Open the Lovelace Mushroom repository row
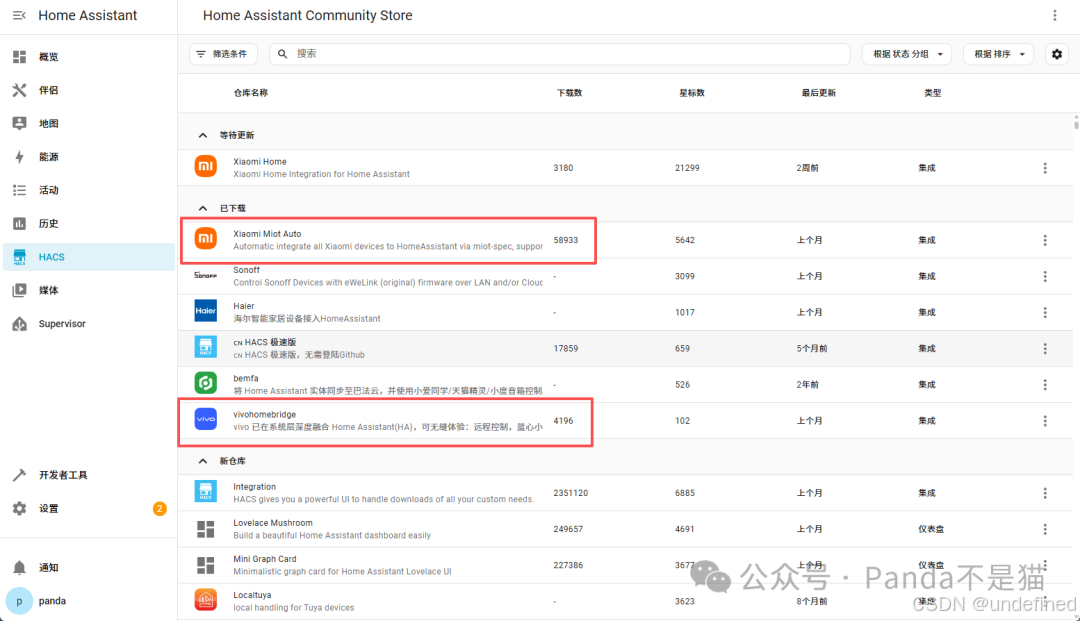The width and height of the screenshot is (1080, 621). pyautogui.click(x=625, y=529)
